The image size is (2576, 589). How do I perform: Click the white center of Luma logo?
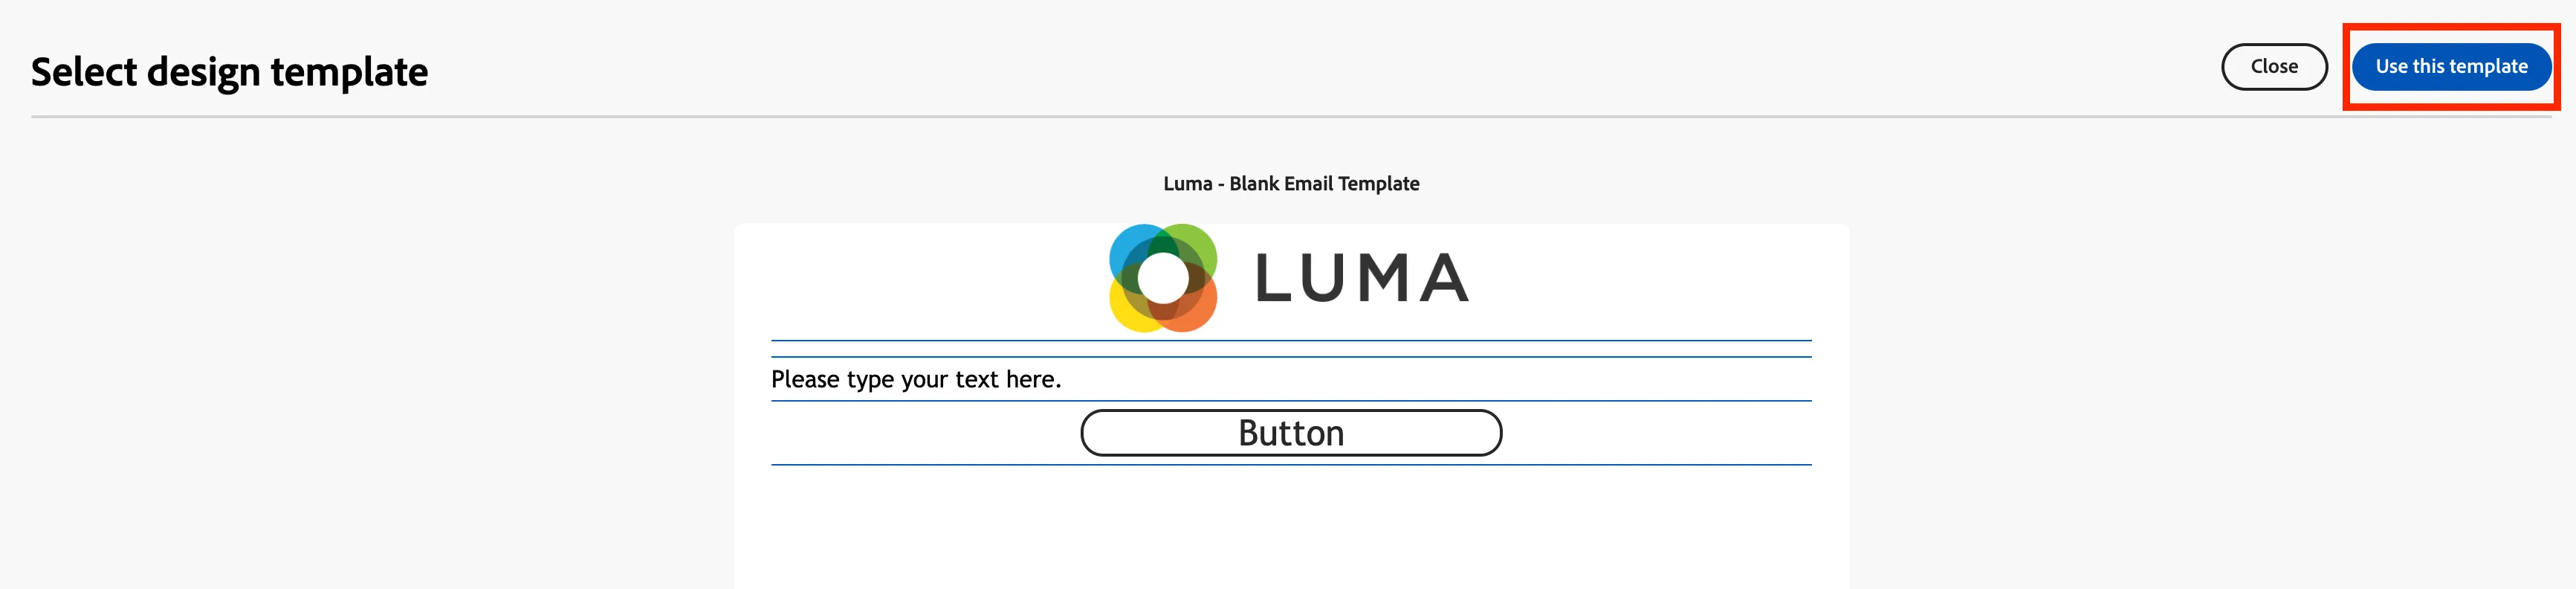(x=1163, y=278)
